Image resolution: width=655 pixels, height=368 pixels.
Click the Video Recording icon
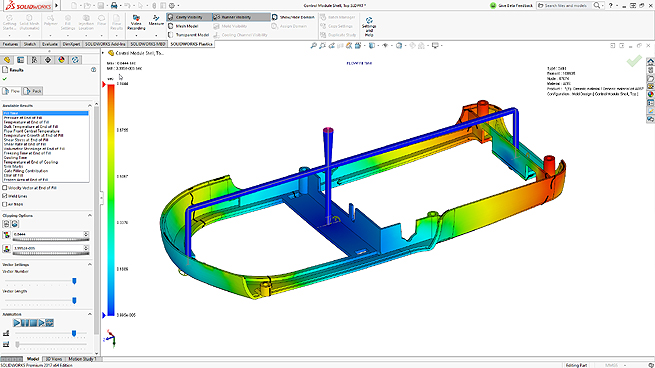[x=136, y=18]
